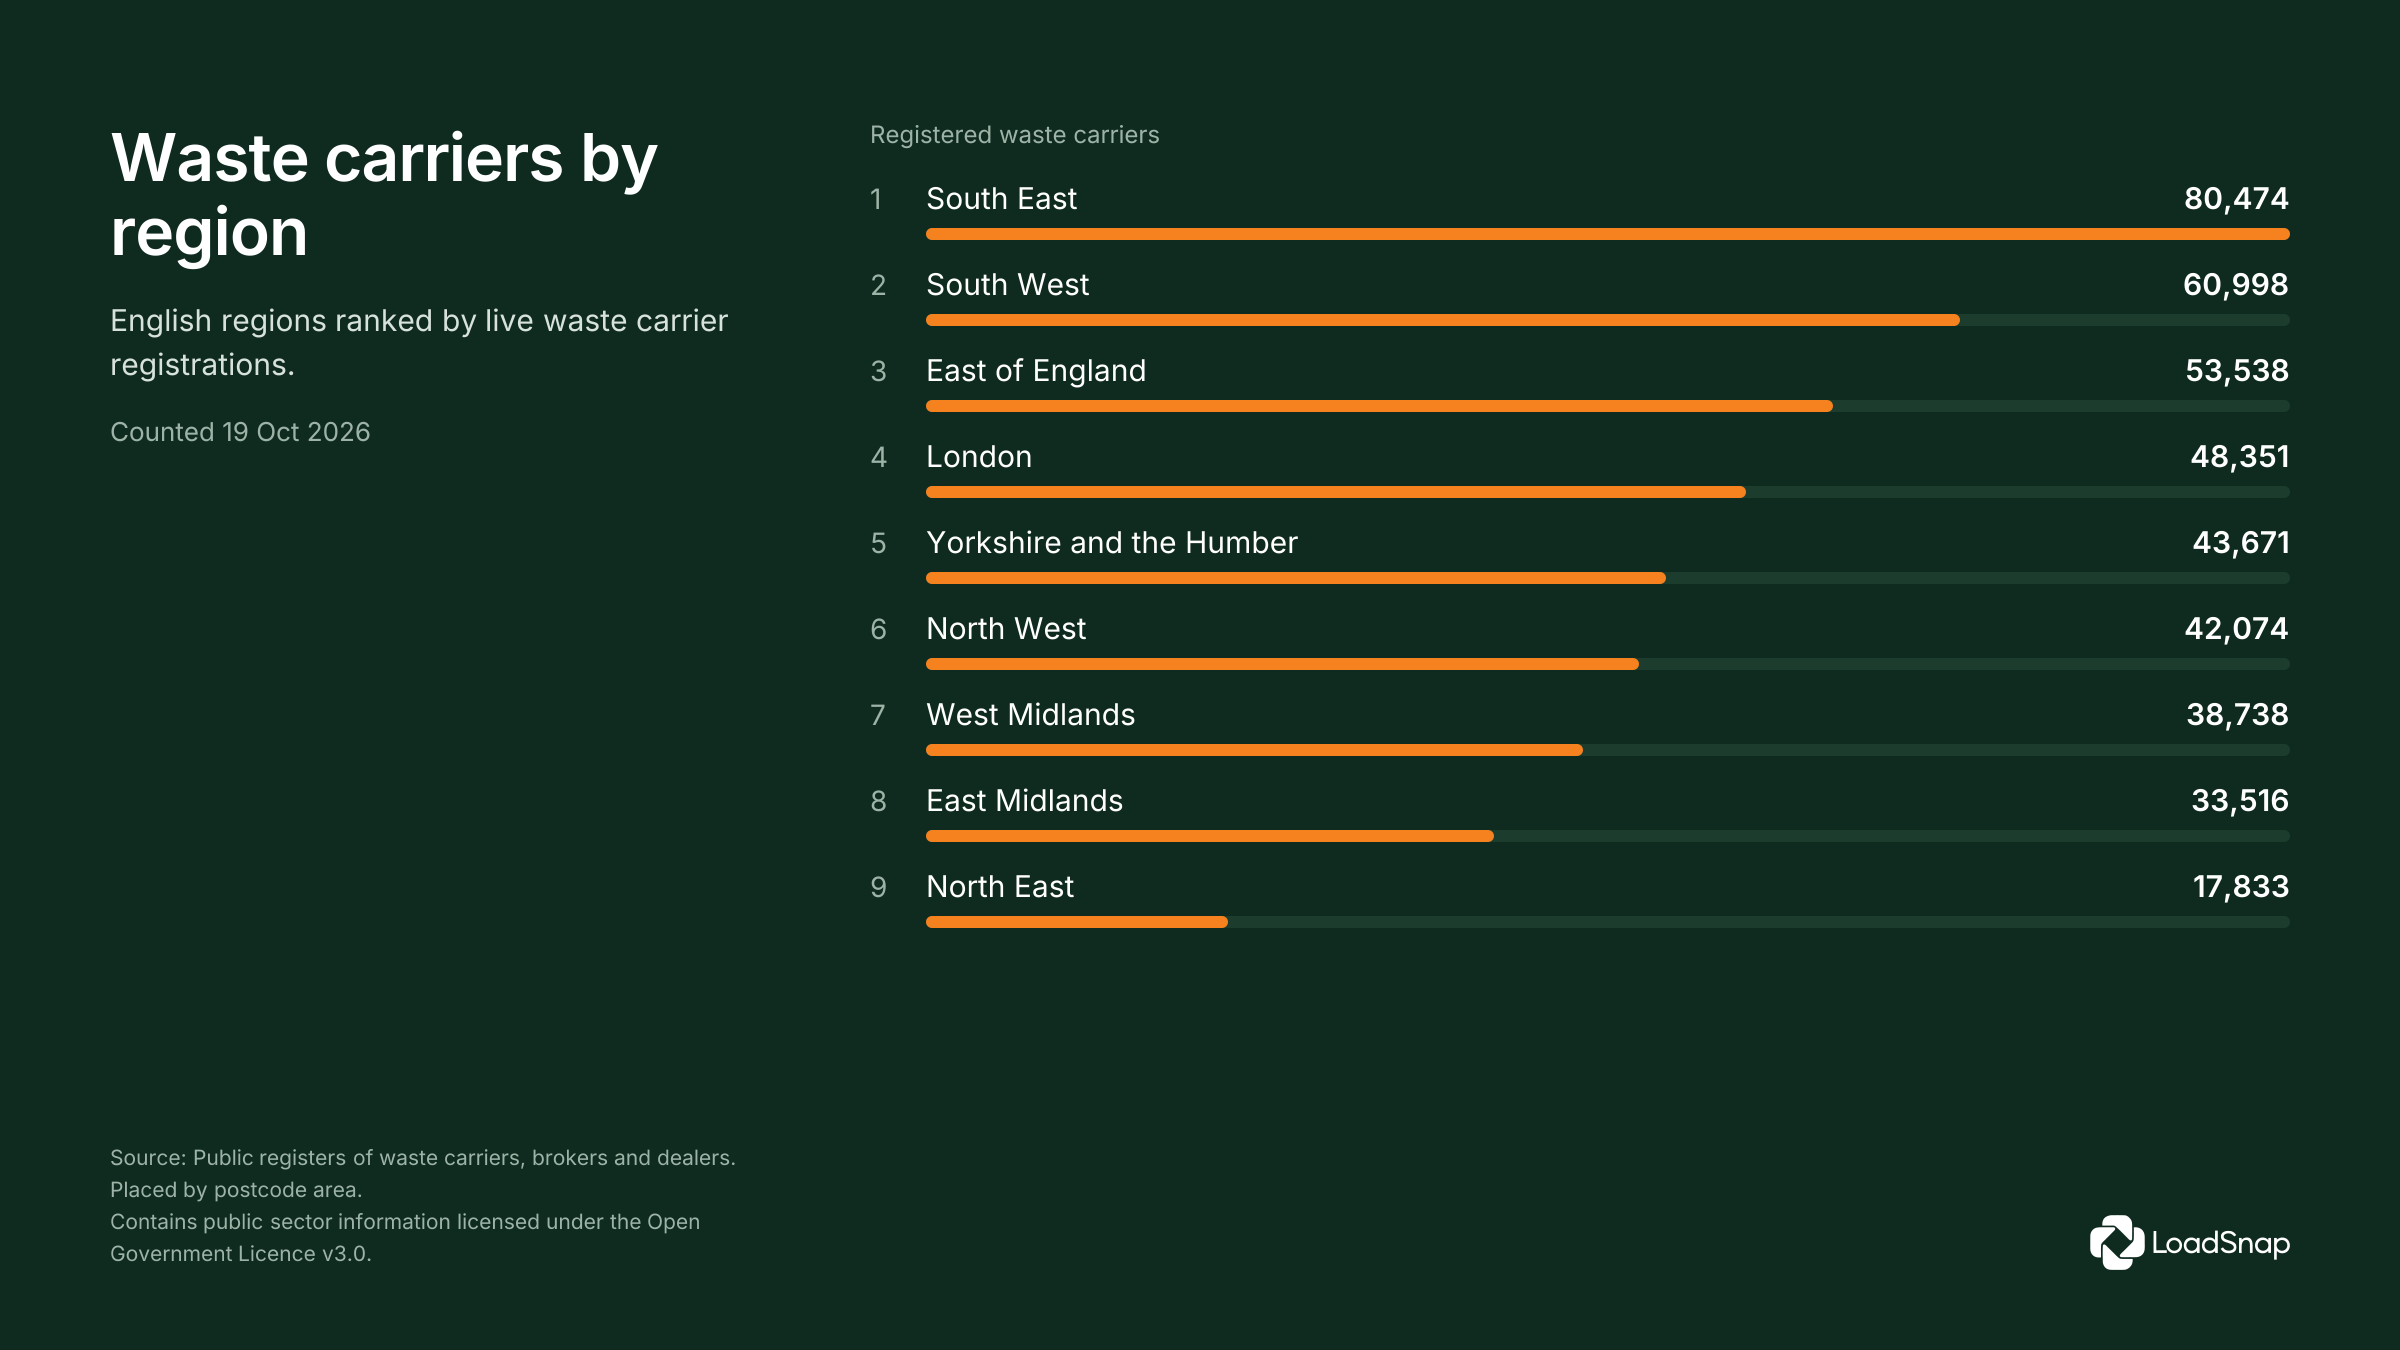
Task: Click the 'Source: Public registers' footnote line
Action: (x=423, y=1158)
